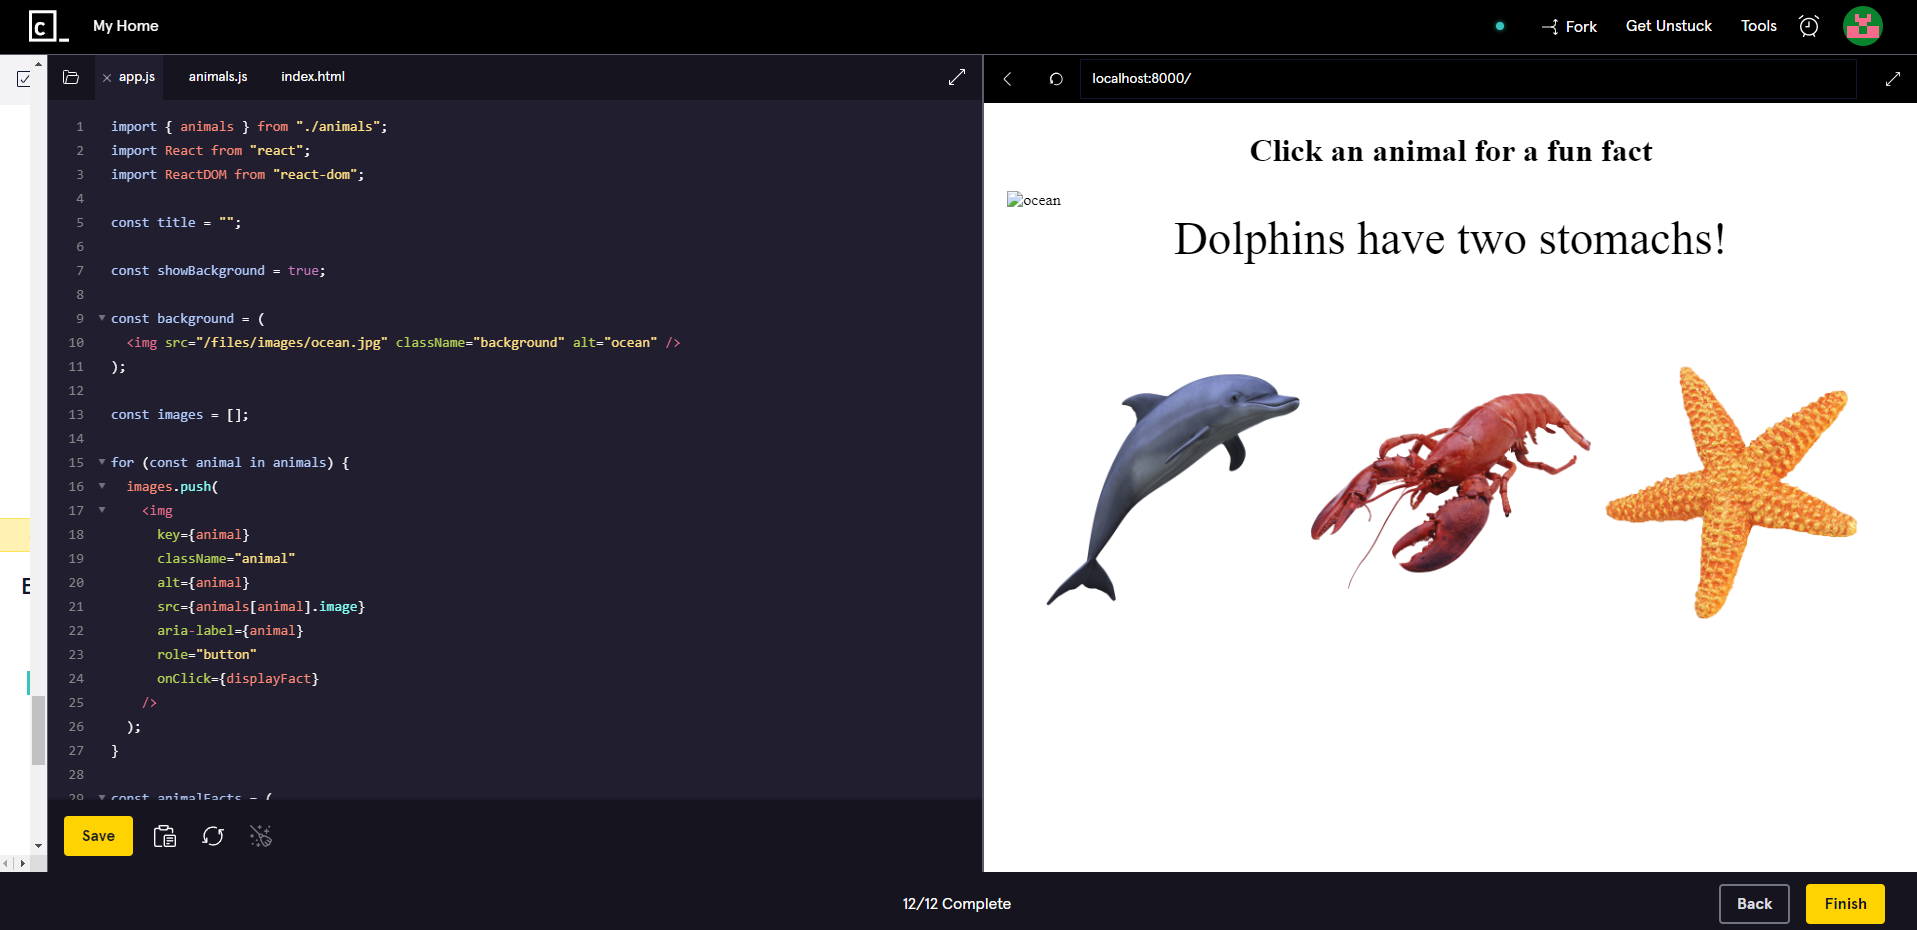Screen dimensions: 1917x930
Task: Open the history clock icon in top bar
Action: [1808, 26]
